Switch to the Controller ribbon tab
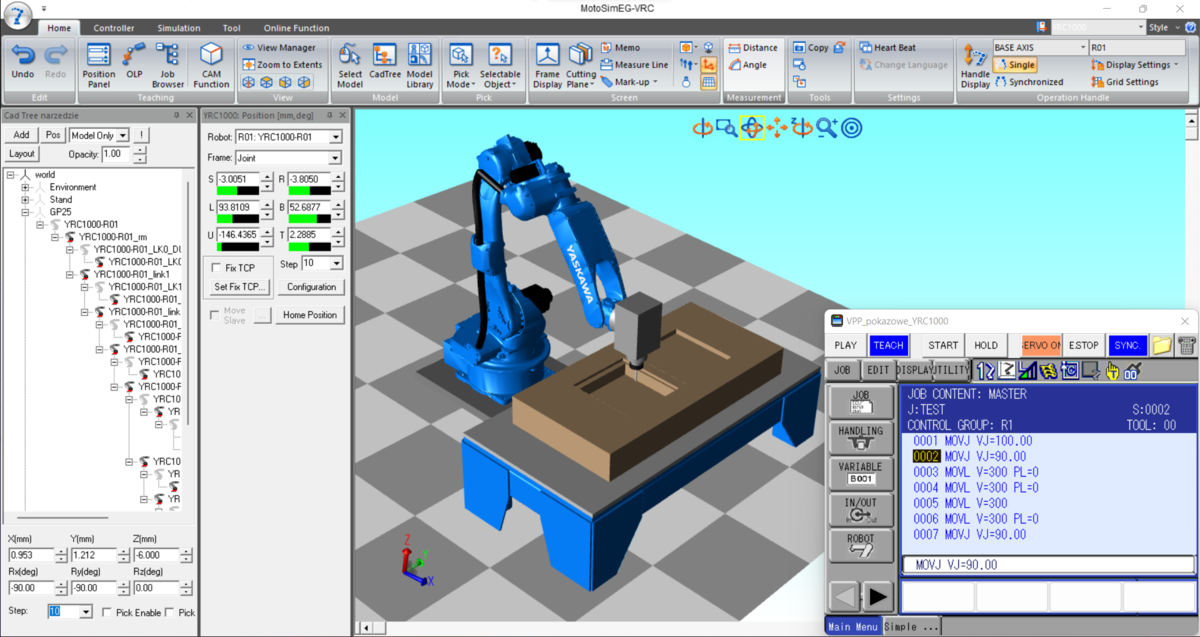This screenshot has height=637, width=1200. tap(114, 28)
